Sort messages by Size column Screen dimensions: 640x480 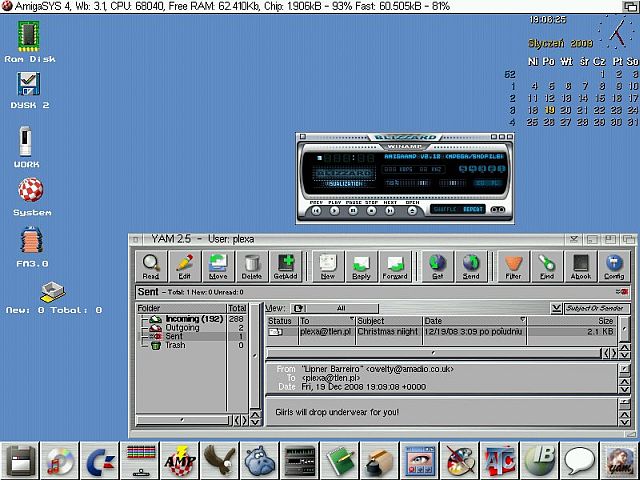click(572, 321)
